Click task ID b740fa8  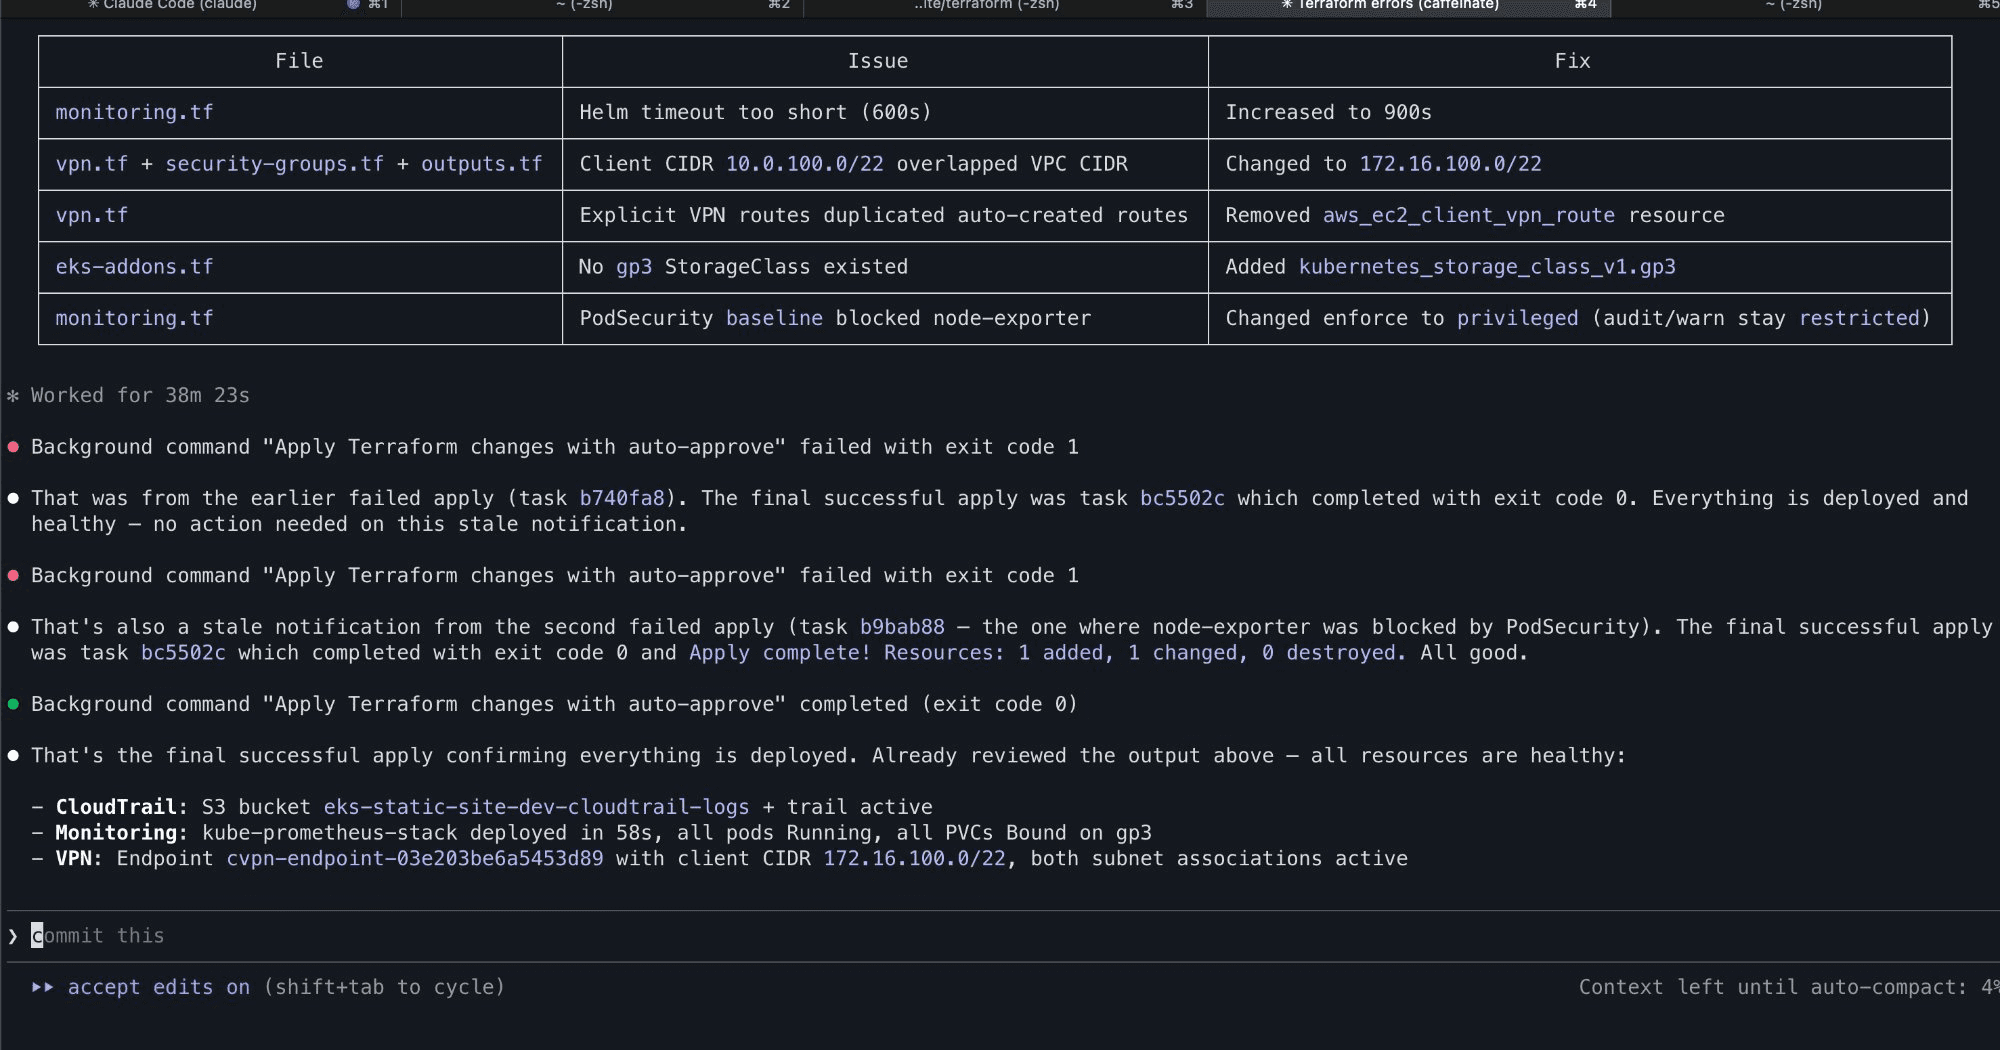coord(622,499)
